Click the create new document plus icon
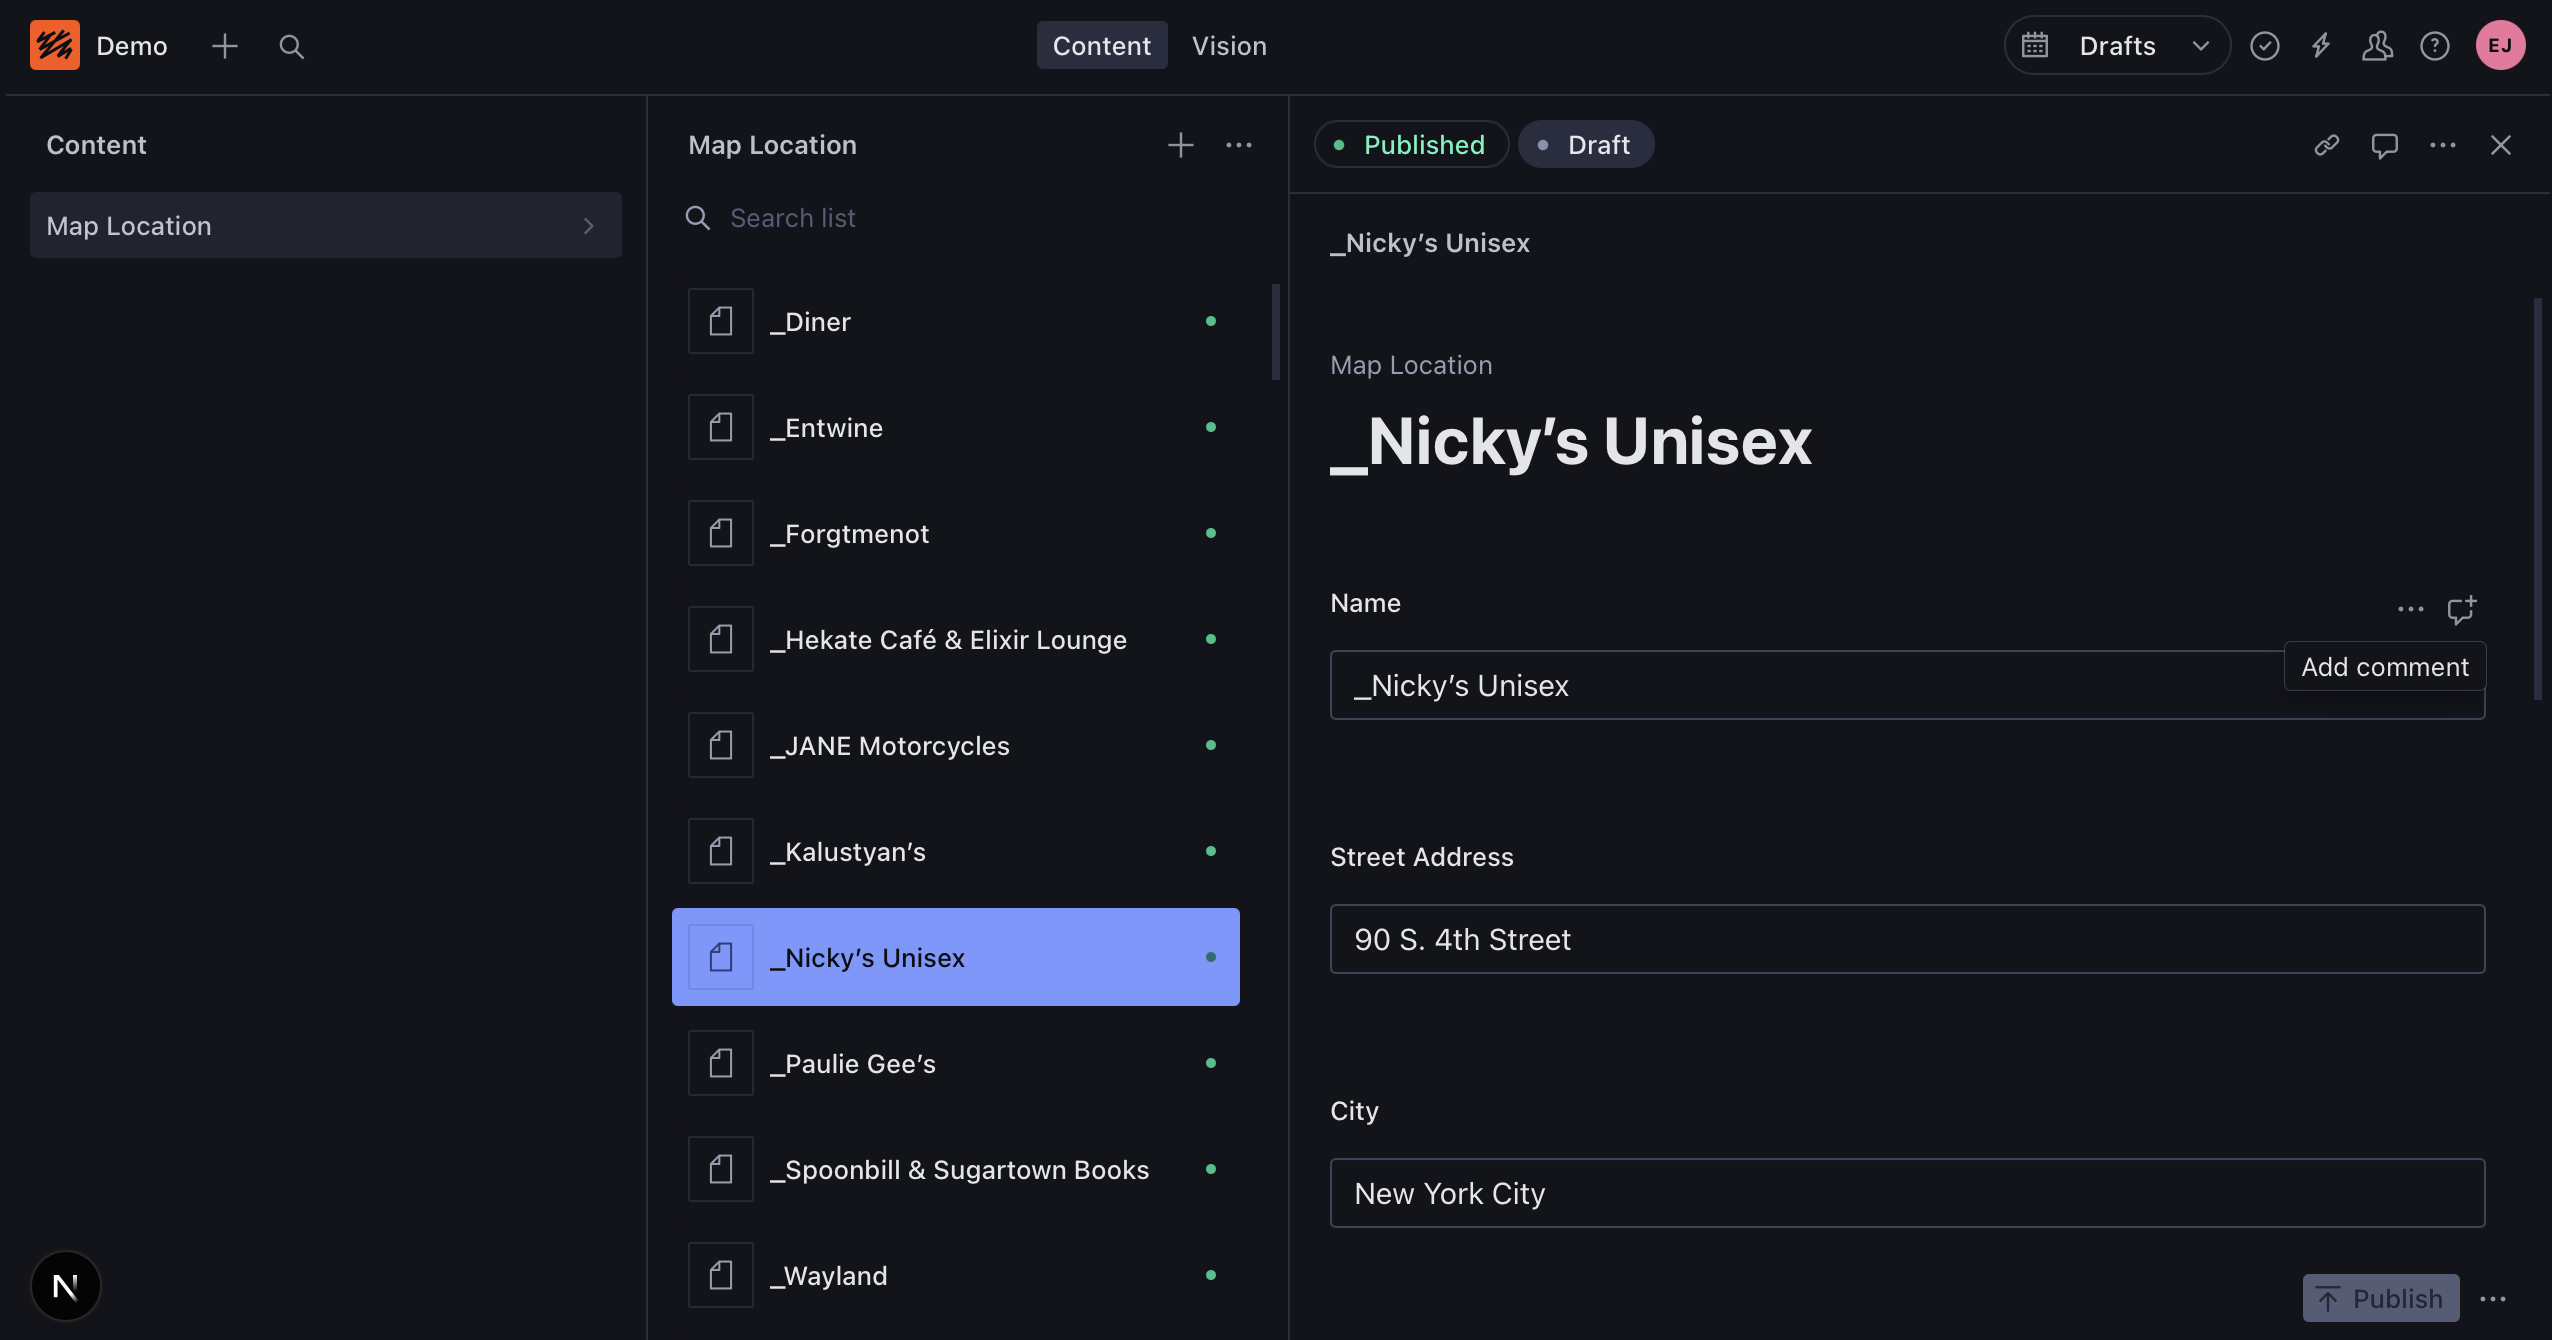Viewport: 2552px width, 1340px height. point(225,46)
